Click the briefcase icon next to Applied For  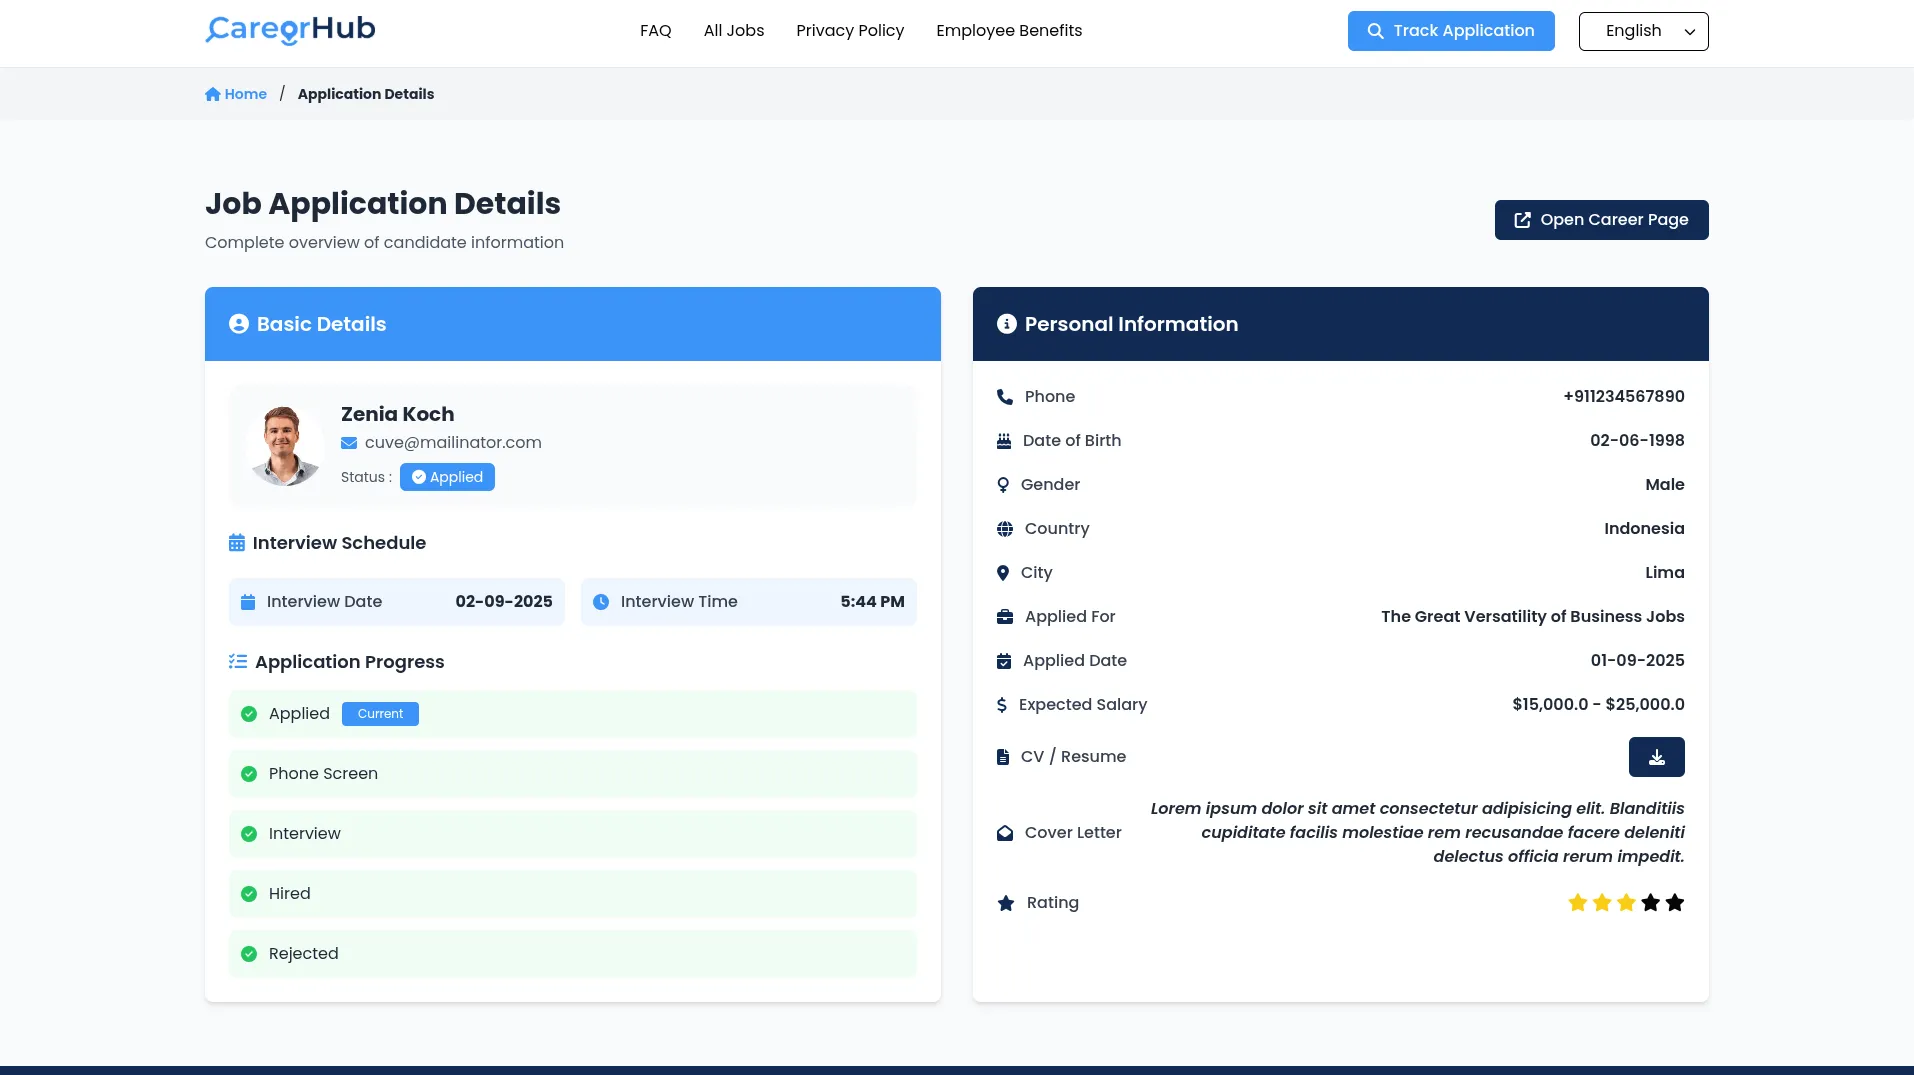click(x=1004, y=617)
